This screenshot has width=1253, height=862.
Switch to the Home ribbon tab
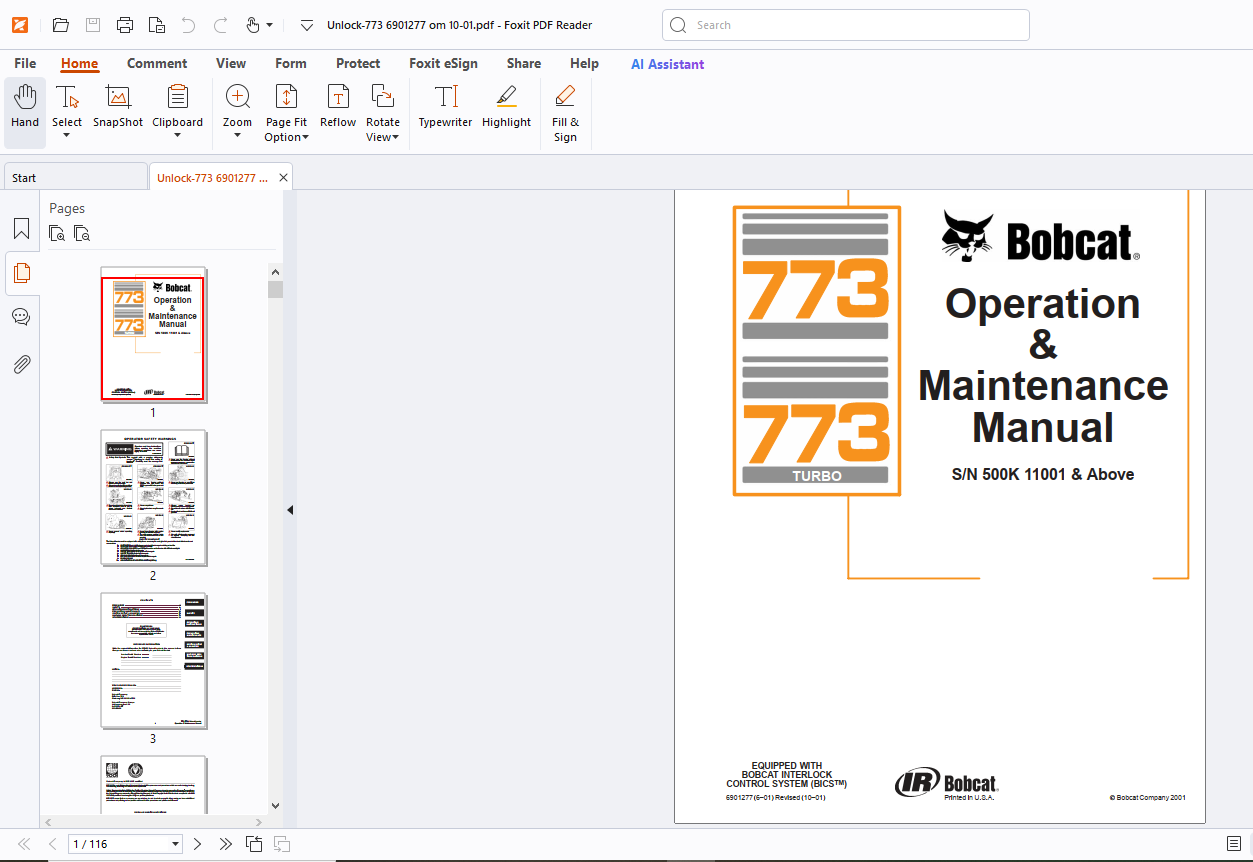point(80,63)
